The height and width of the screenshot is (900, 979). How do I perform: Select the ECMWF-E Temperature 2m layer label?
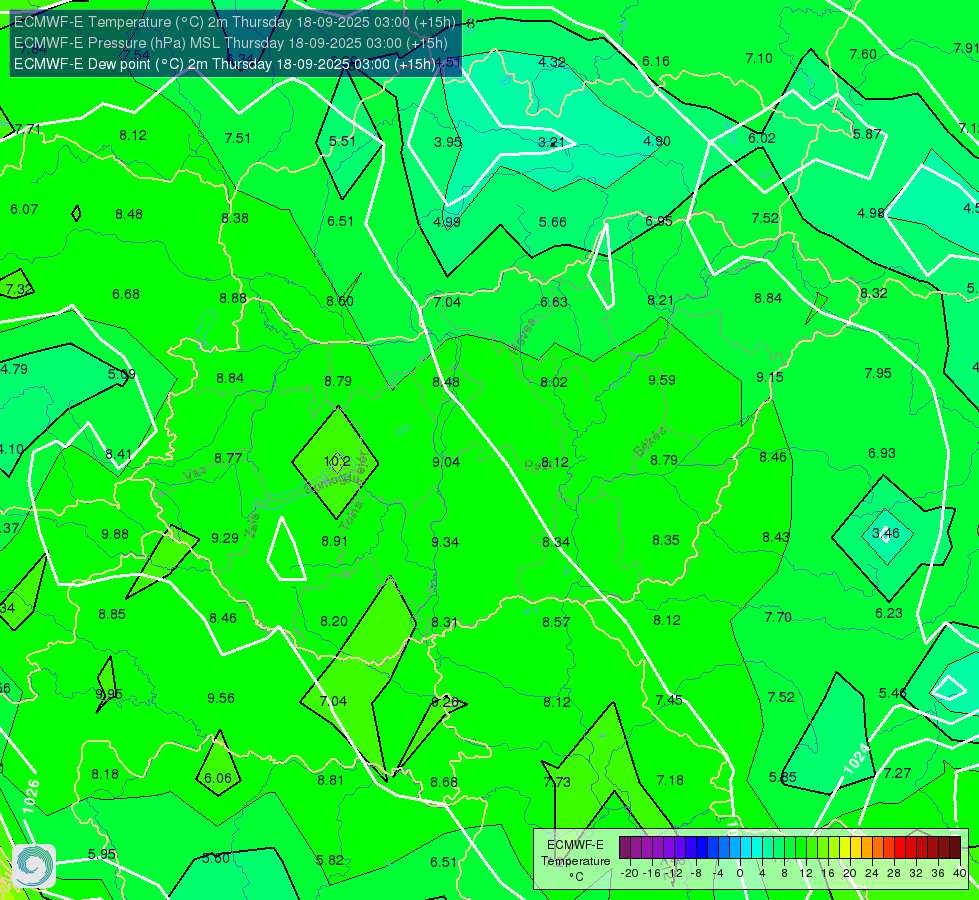[235, 22]
